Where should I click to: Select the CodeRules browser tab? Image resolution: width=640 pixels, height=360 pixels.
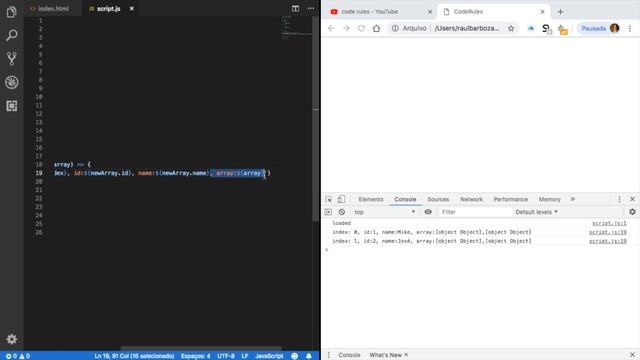468,12
